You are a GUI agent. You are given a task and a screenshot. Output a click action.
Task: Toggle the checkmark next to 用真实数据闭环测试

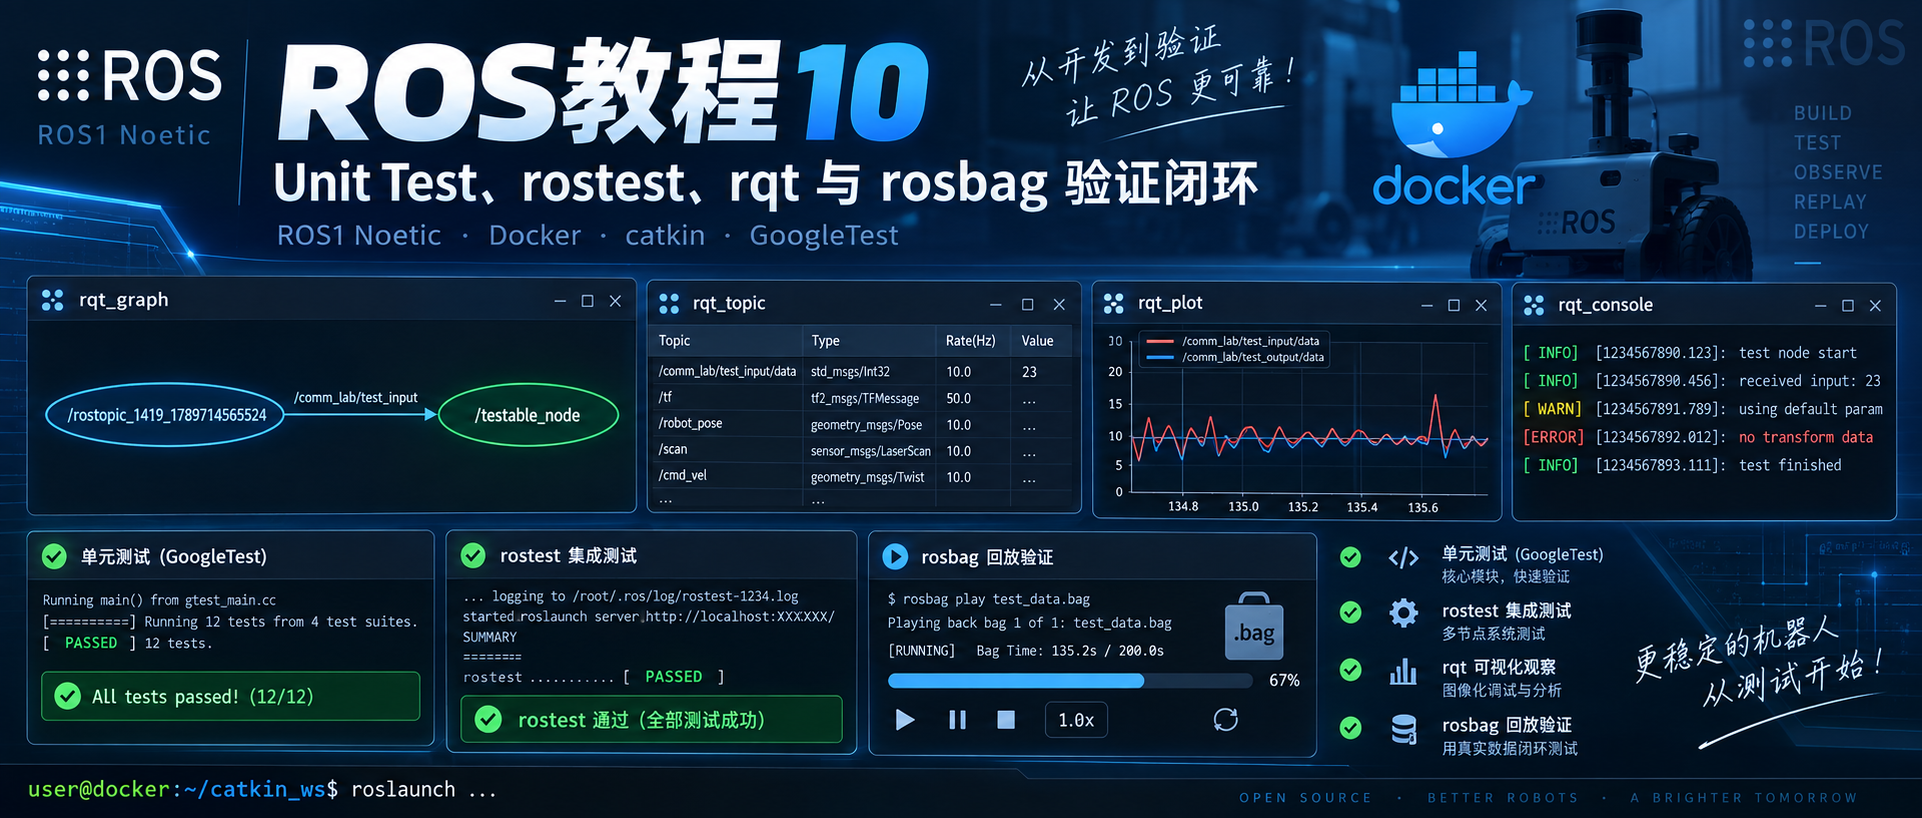coord(1350,727)
